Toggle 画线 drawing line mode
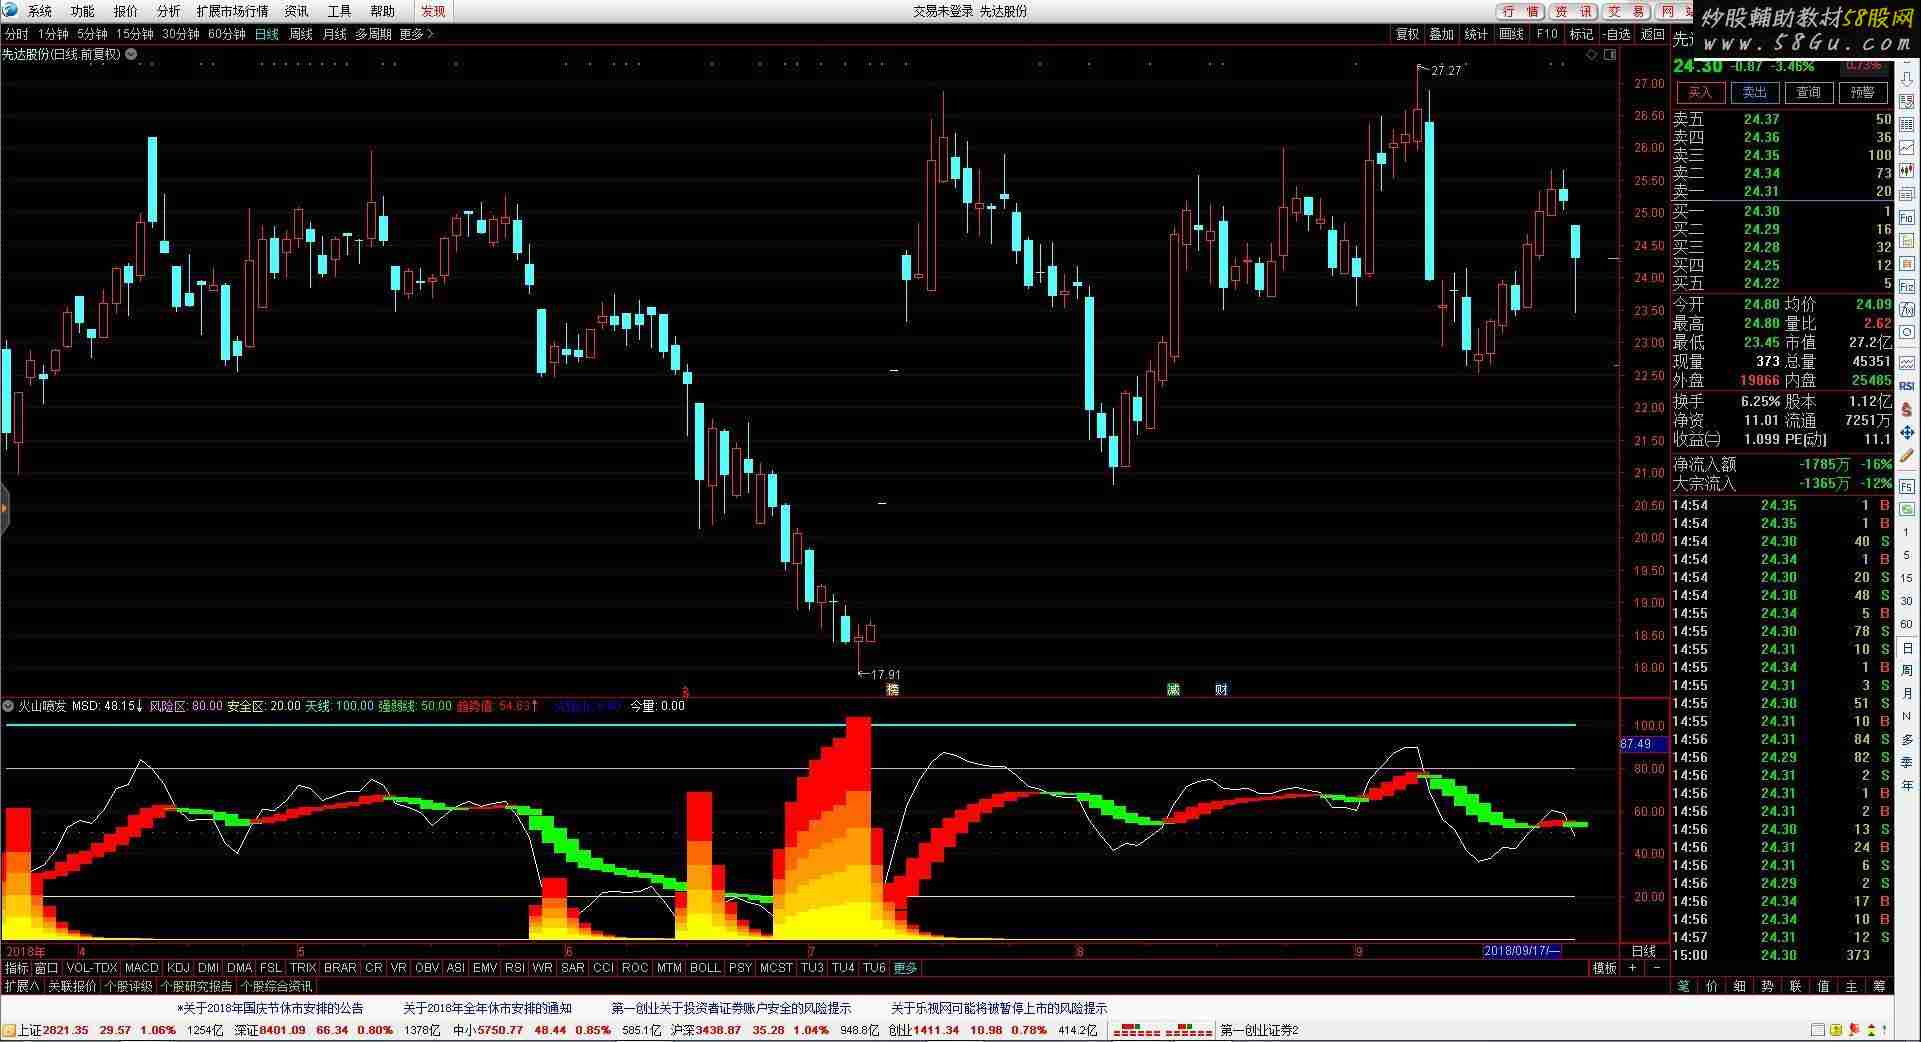 pos(1511,34)
